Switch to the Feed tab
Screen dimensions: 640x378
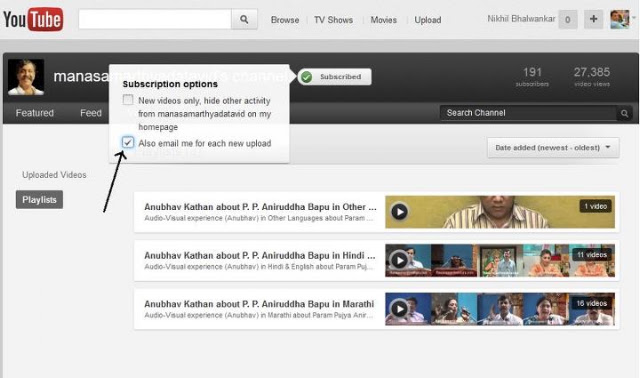click(91, 113)
